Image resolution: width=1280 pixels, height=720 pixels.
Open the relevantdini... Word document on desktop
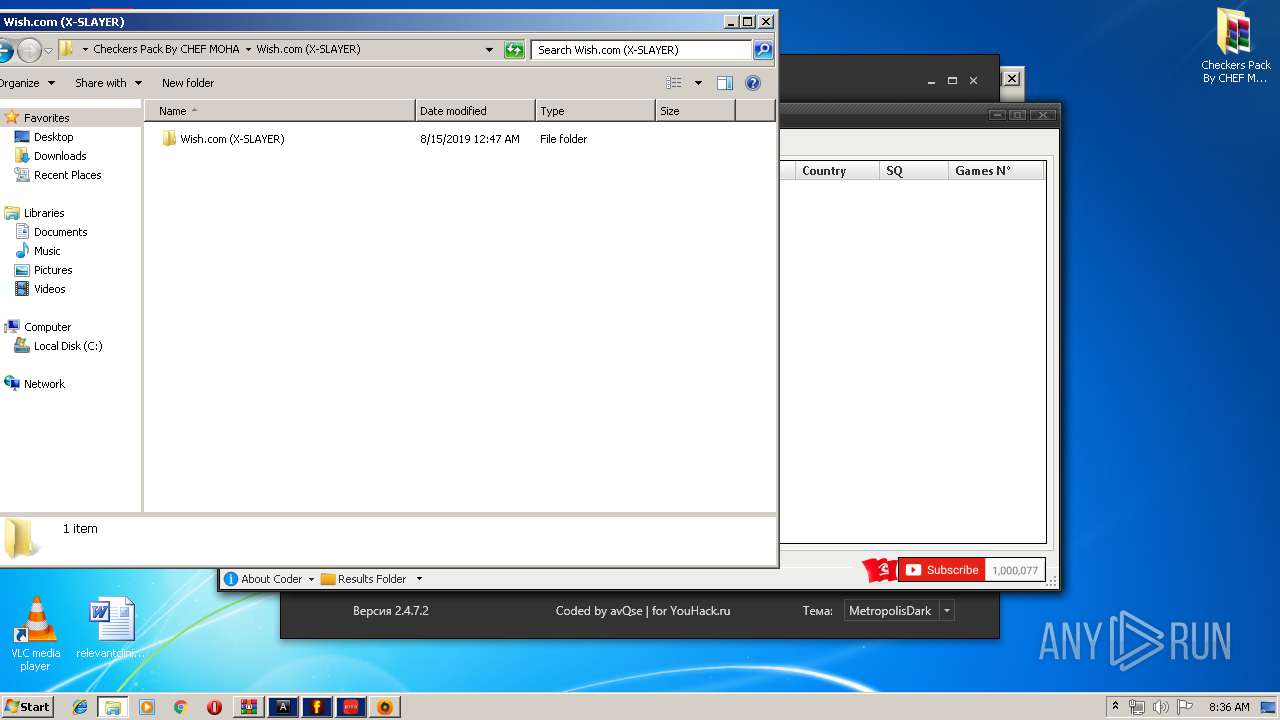[111, 629]
